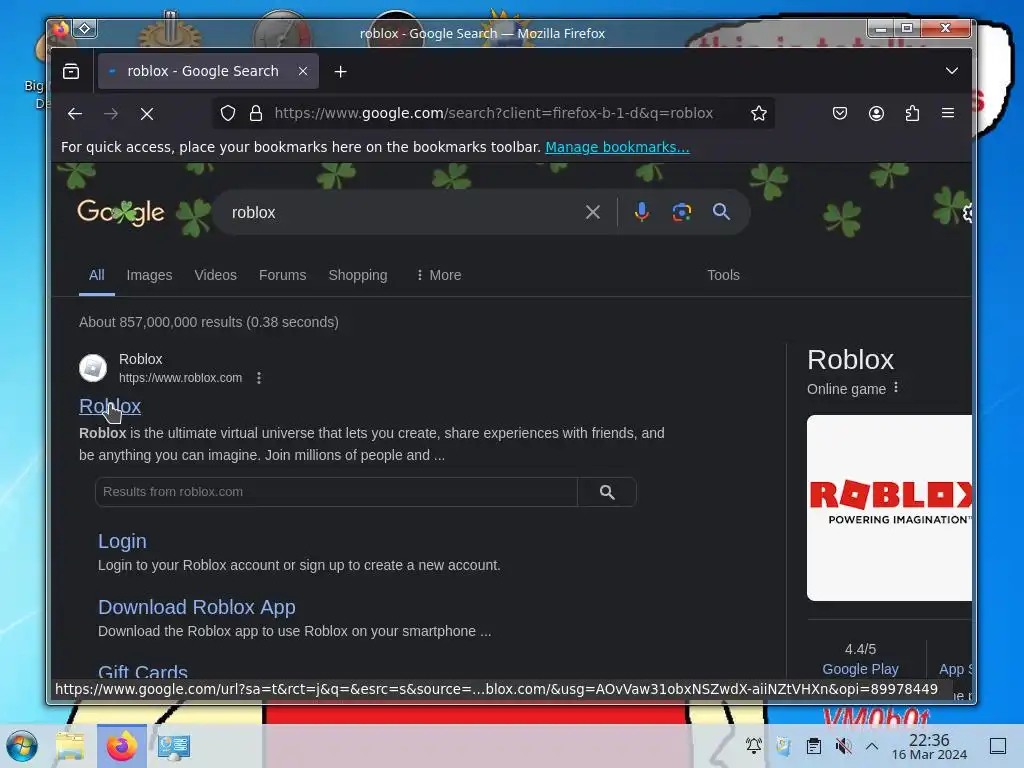The height and width of the screenshot is (768, 1024).
Task: Unmute the volume tray icon
Action: click(x=843, y=746)
